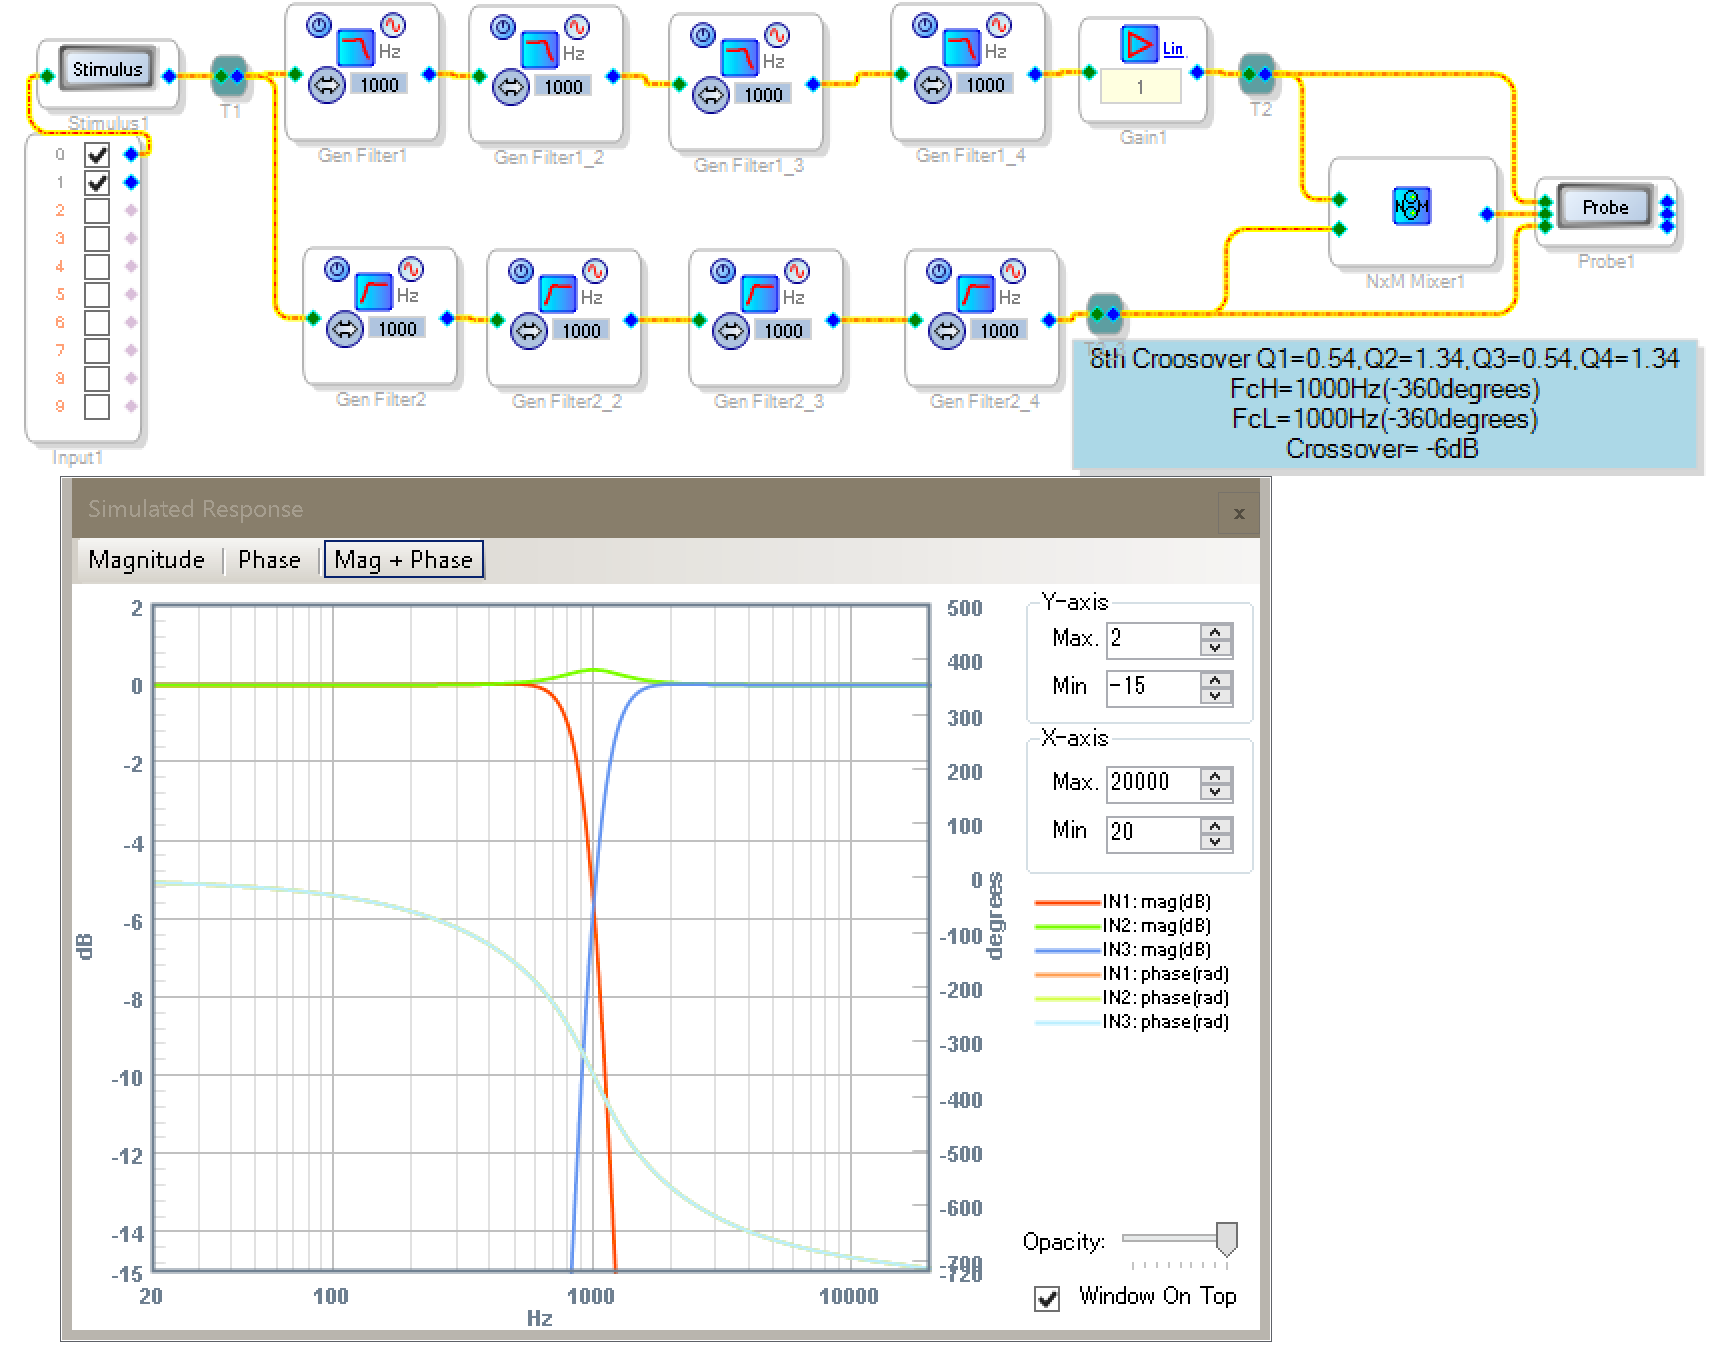
Task: Increase the Y-axis Min value
Action: 1215,679
